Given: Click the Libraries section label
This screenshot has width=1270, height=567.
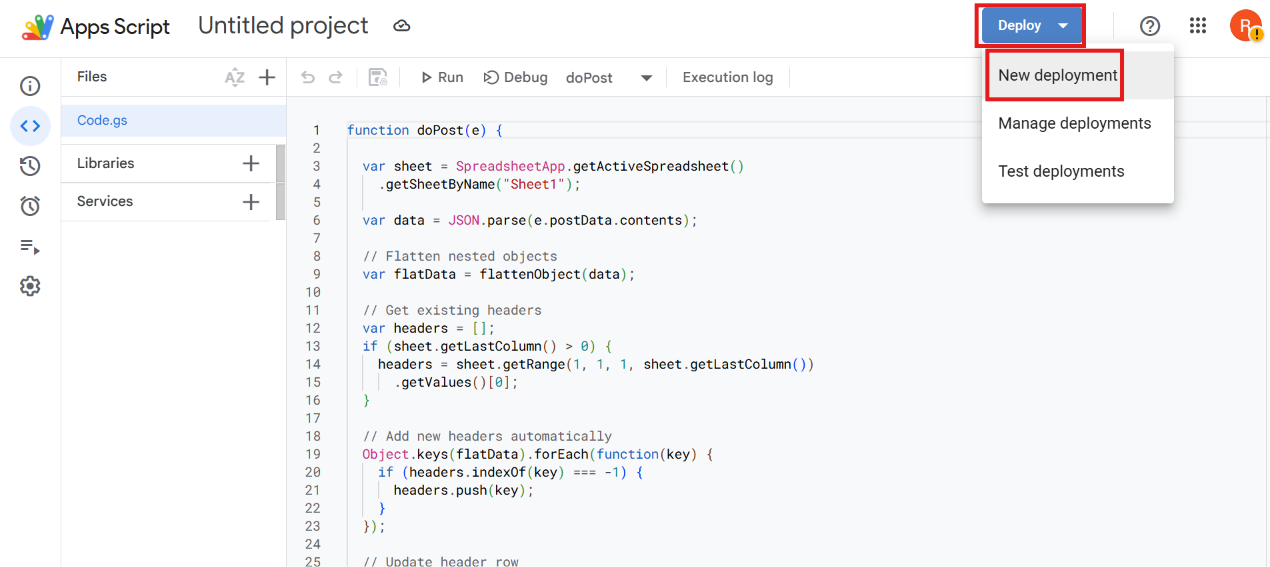Looking at the screenshot, I should 105,163.
